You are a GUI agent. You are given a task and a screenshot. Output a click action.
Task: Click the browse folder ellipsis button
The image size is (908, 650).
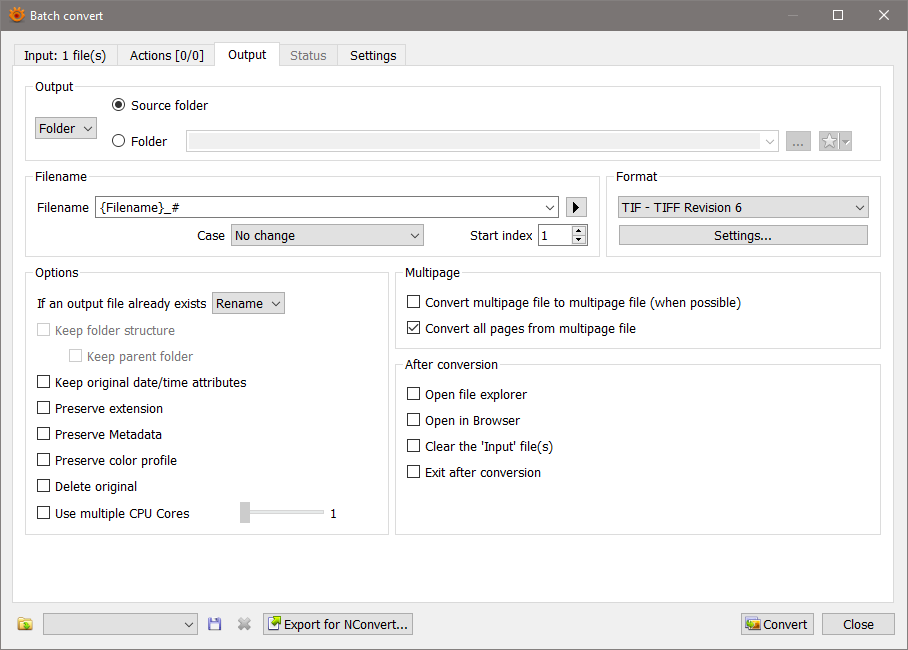798,141
